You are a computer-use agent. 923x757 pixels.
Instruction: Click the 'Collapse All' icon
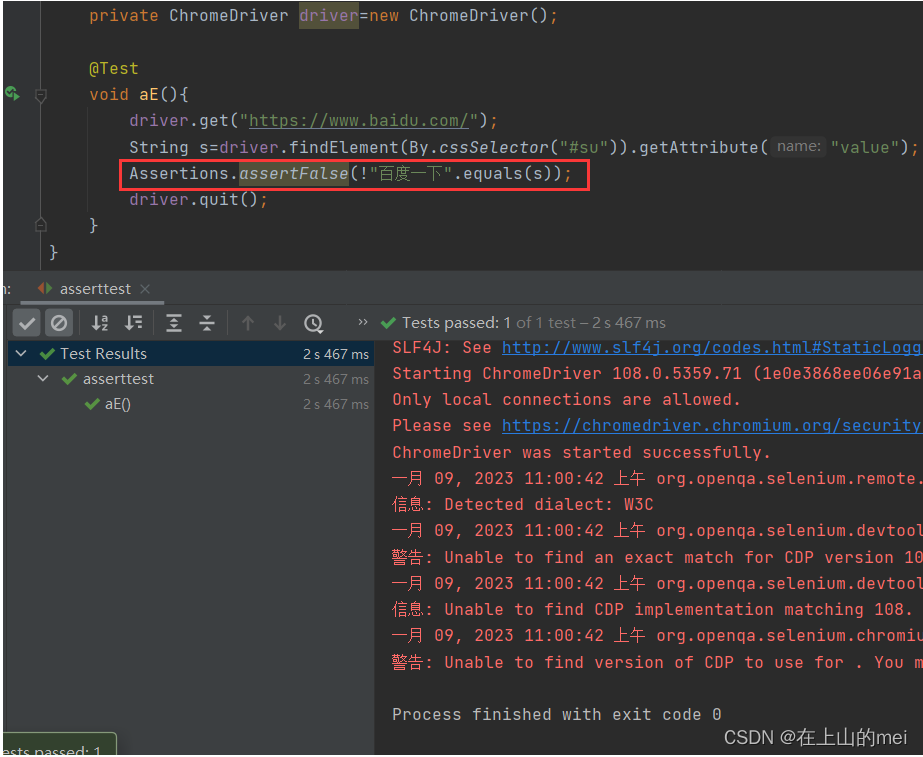(206, 322)
